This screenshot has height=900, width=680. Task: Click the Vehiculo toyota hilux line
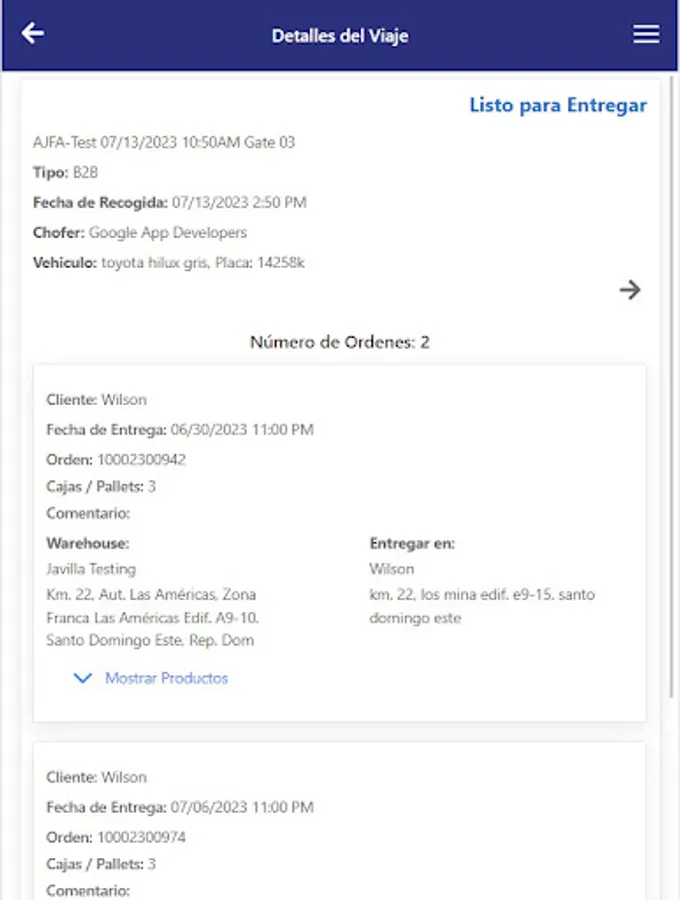click(169, 263)
